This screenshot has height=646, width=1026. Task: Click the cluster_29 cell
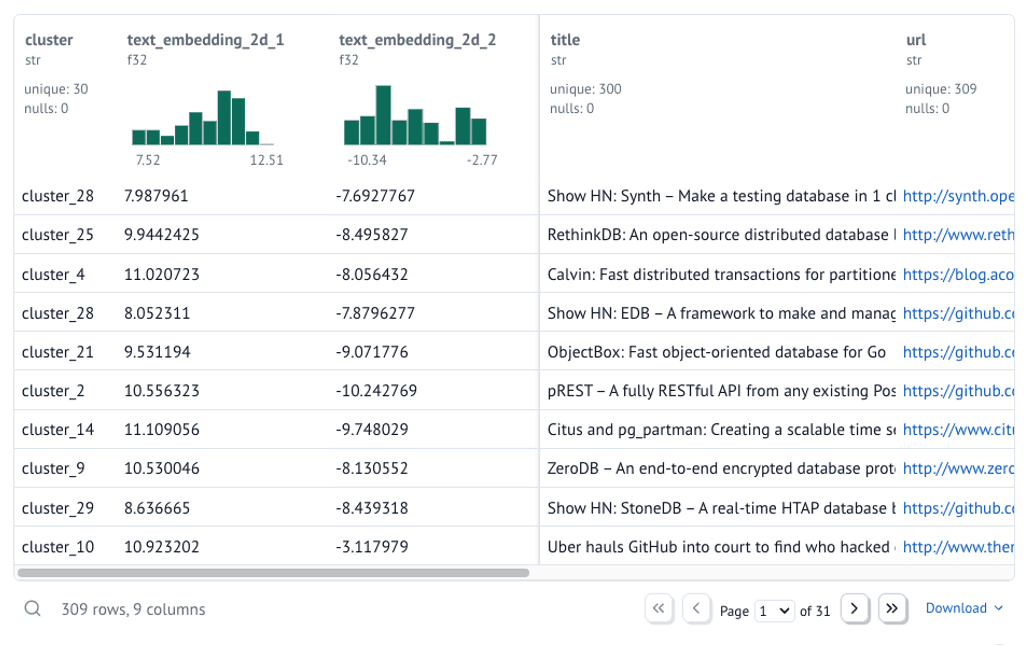(58, 508)
